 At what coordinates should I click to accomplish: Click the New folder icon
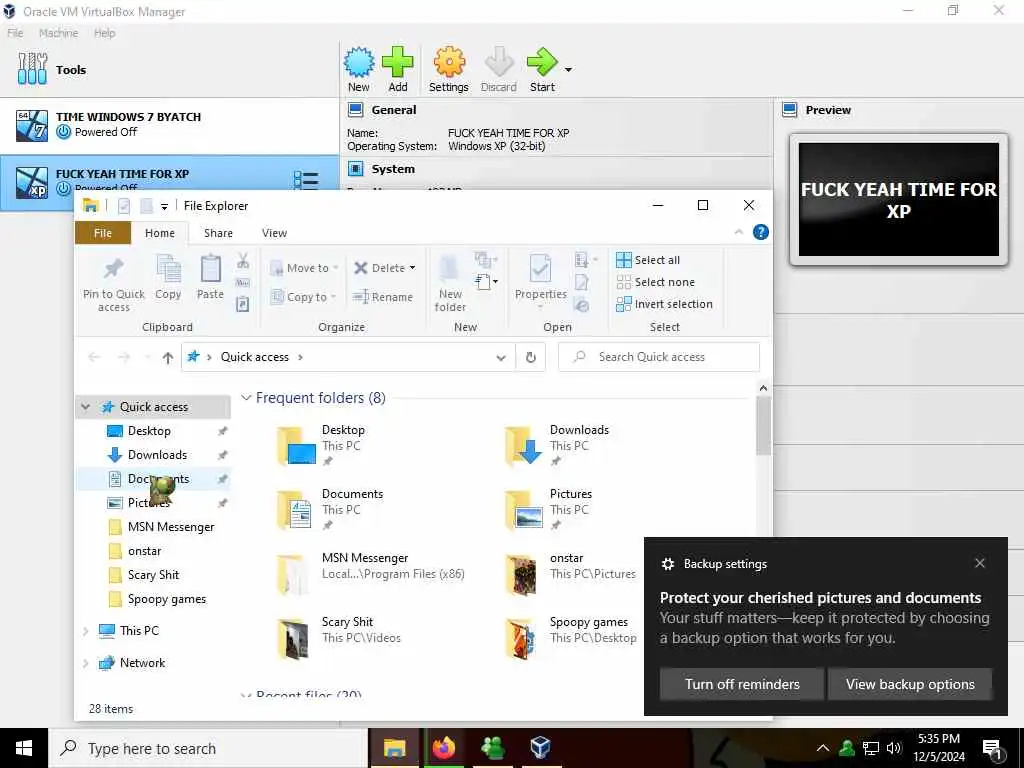click(x=449, y=268)
